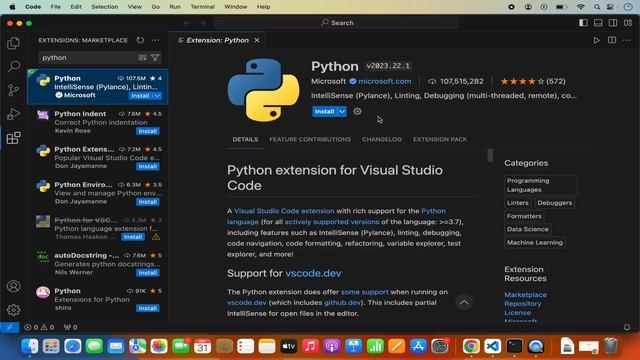This screenshot has height=360, width=640.
Task: Switch to the Extension Pack tab
Action: coord(440,139)
